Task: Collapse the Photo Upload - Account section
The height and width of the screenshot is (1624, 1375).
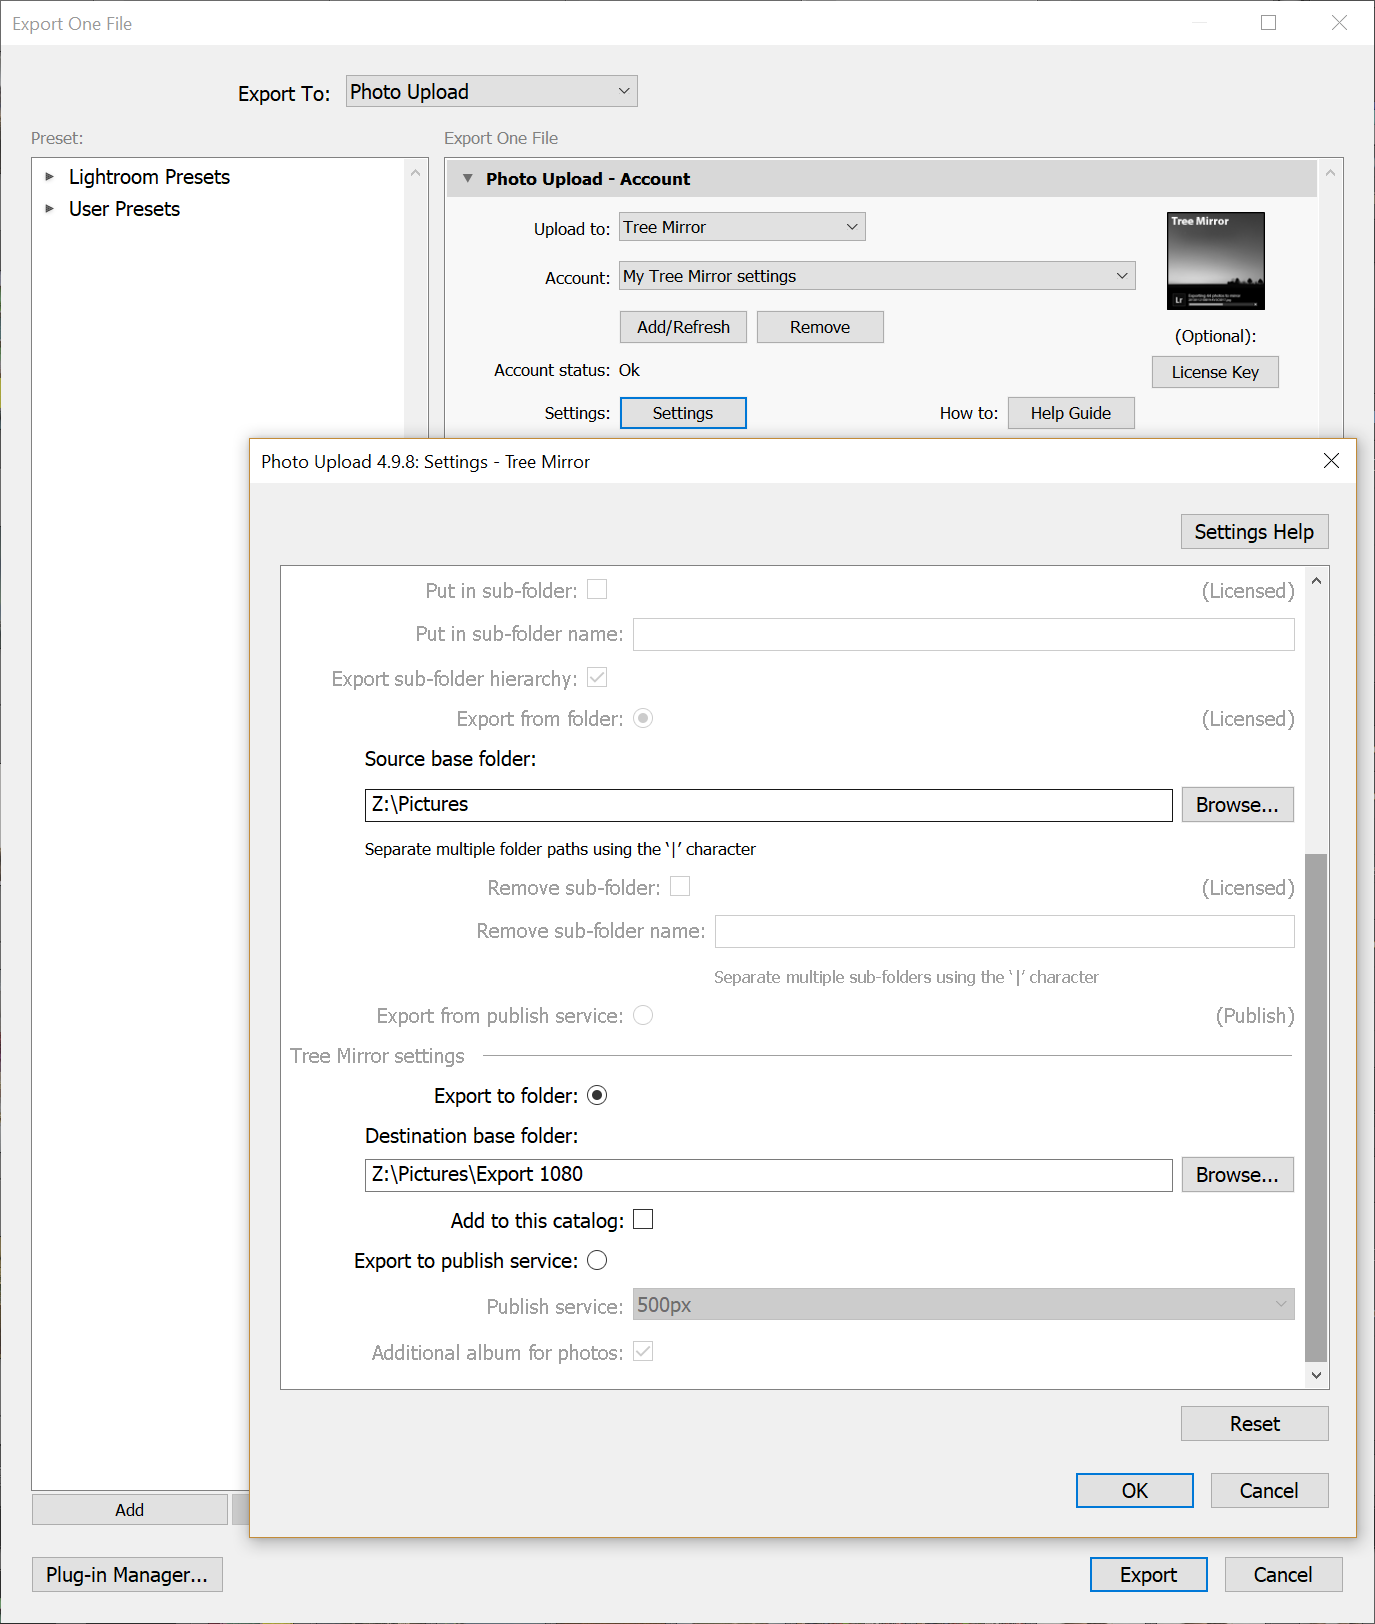Action: 467,179
